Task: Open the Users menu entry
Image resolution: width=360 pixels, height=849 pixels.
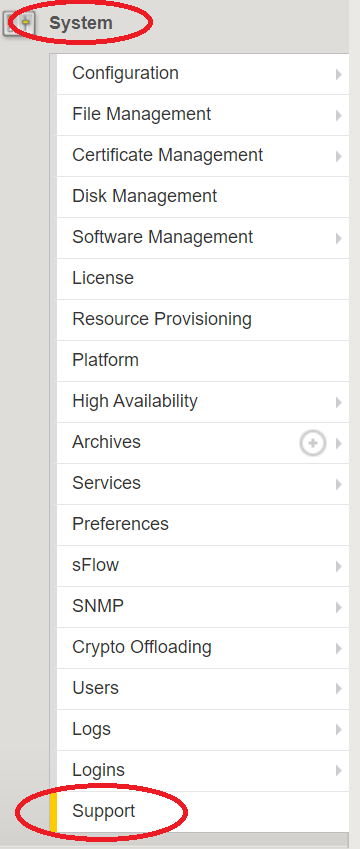Action: click(x=203, y=689)
